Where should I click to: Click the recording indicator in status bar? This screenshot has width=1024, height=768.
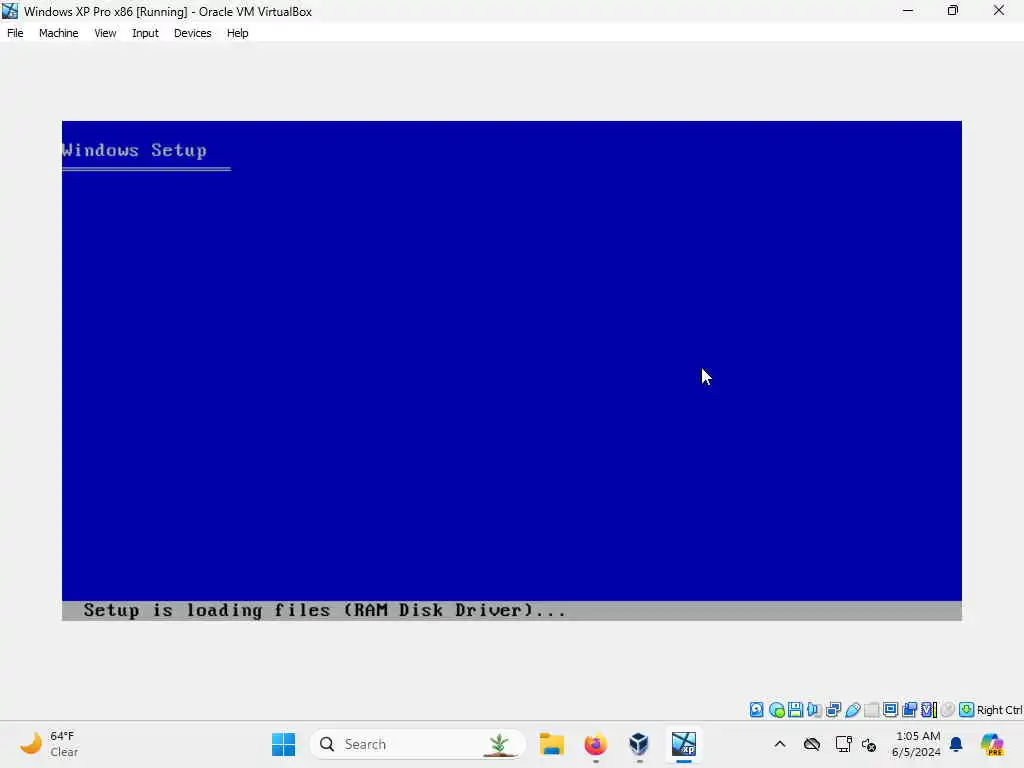(909, 710)
